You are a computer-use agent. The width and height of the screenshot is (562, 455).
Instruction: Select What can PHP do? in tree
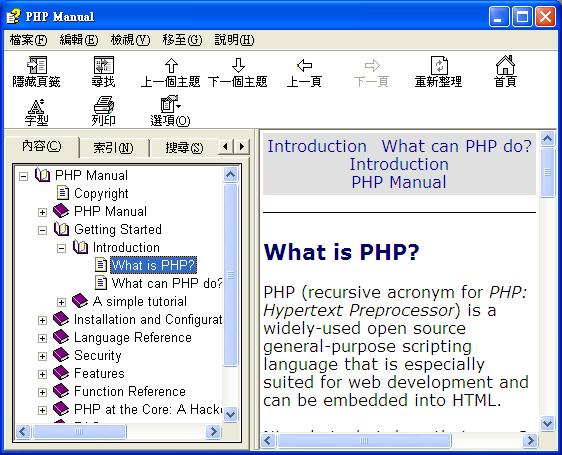tap(167, 283)
